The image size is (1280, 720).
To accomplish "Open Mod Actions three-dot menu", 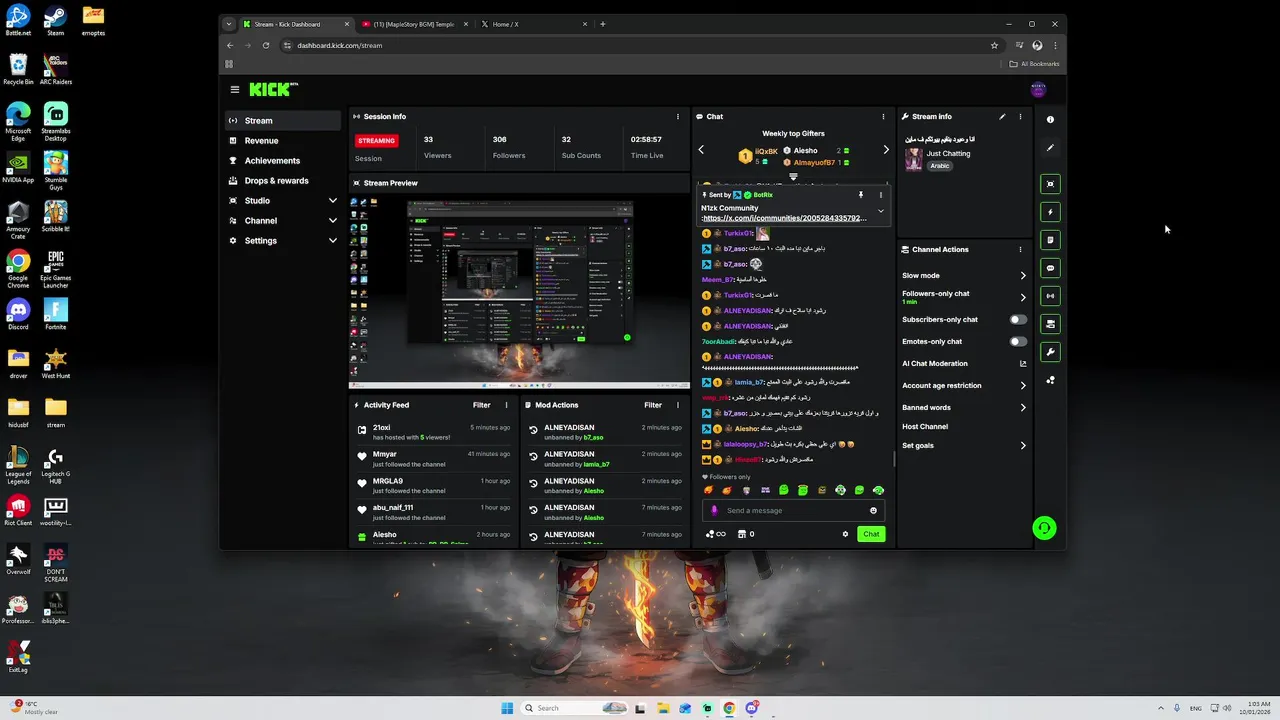I will [x=678, y=405].
